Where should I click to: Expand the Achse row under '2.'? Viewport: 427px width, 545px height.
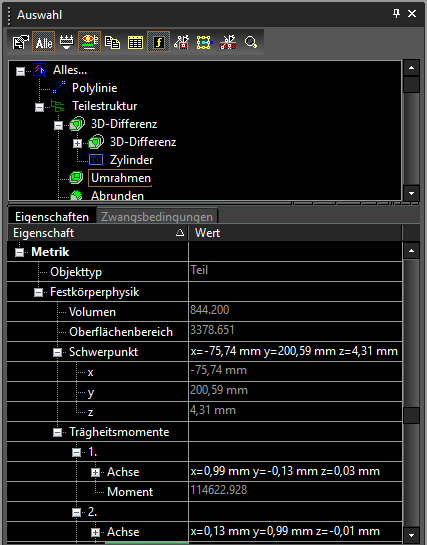pyautogui.click(x=96, y=532)
